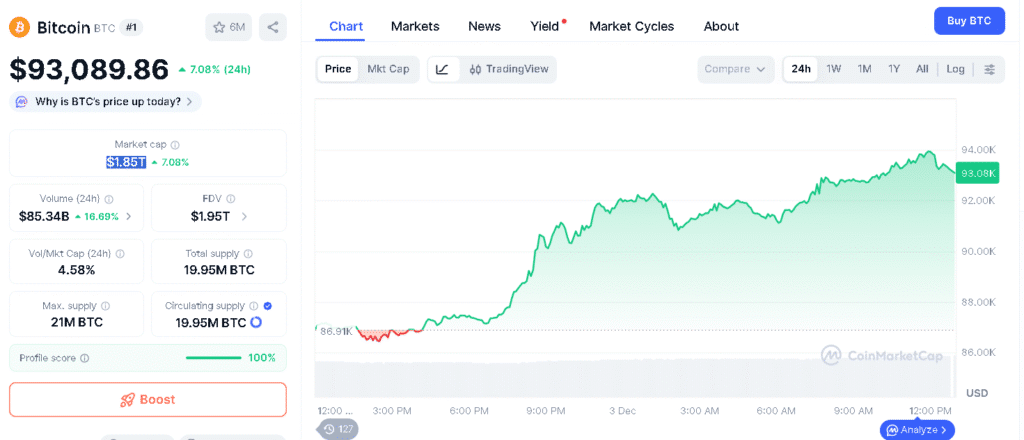The width and height of the screenshot is (1024, 440).
Task: Open the Markets tab
Action: tap(415, 27)
